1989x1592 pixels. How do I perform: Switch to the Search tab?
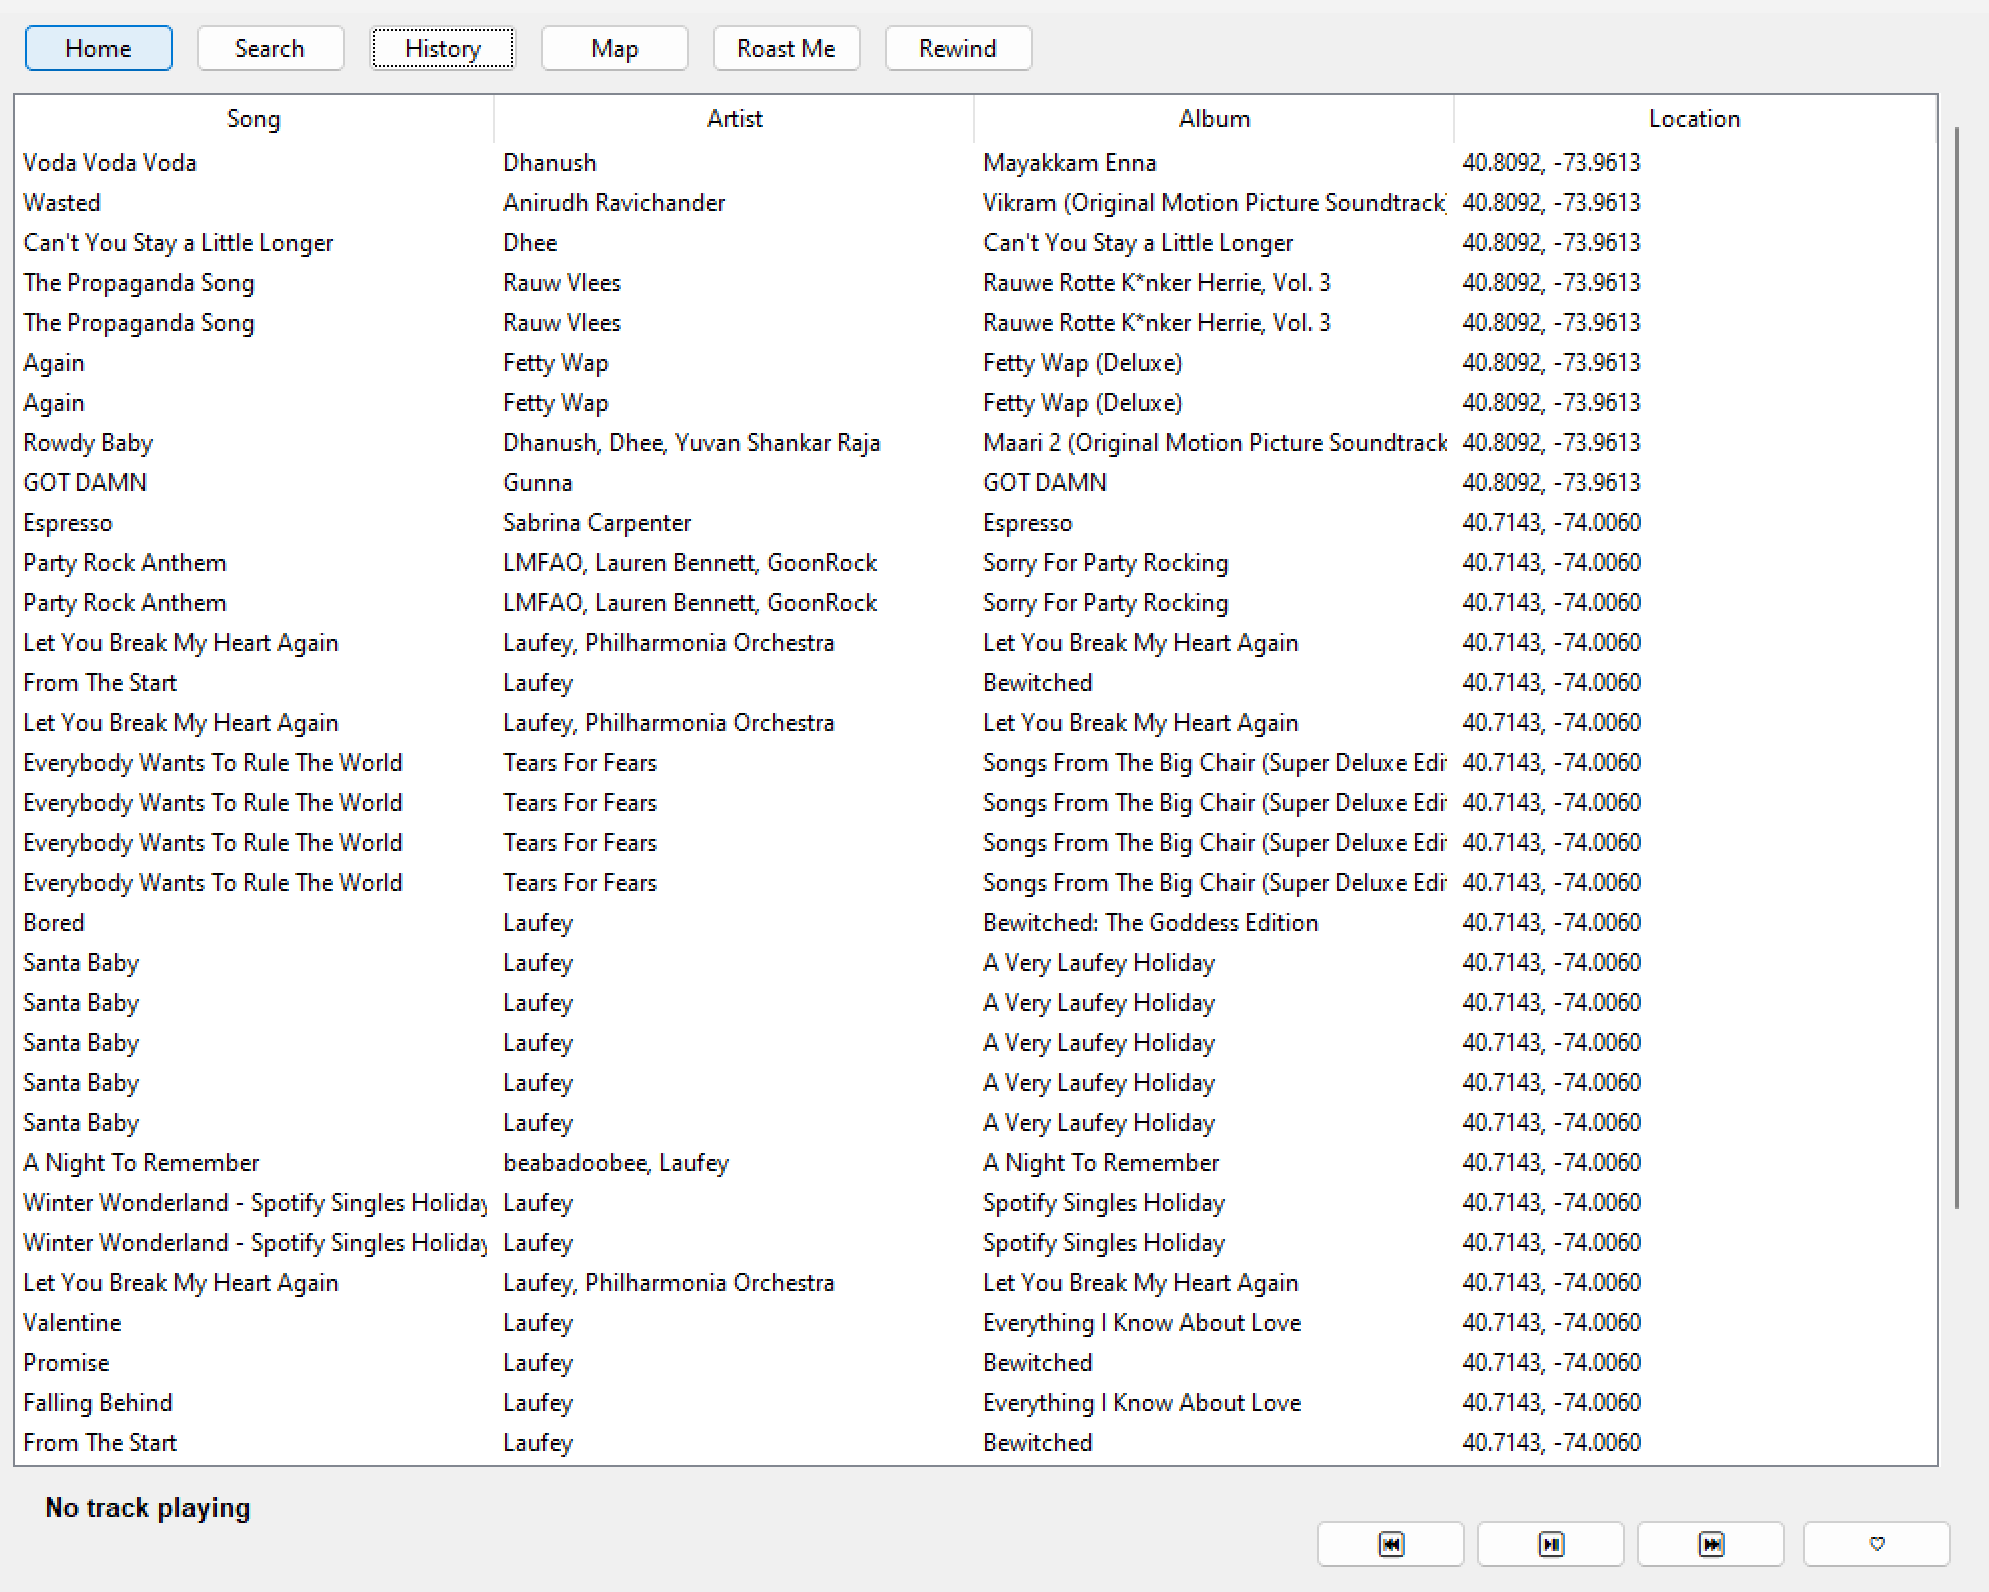click(270, 48)
